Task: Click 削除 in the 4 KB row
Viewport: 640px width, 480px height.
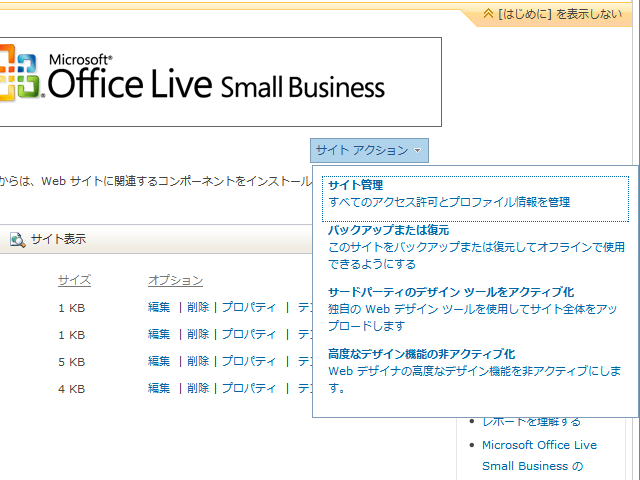Action: coord(198,388)
